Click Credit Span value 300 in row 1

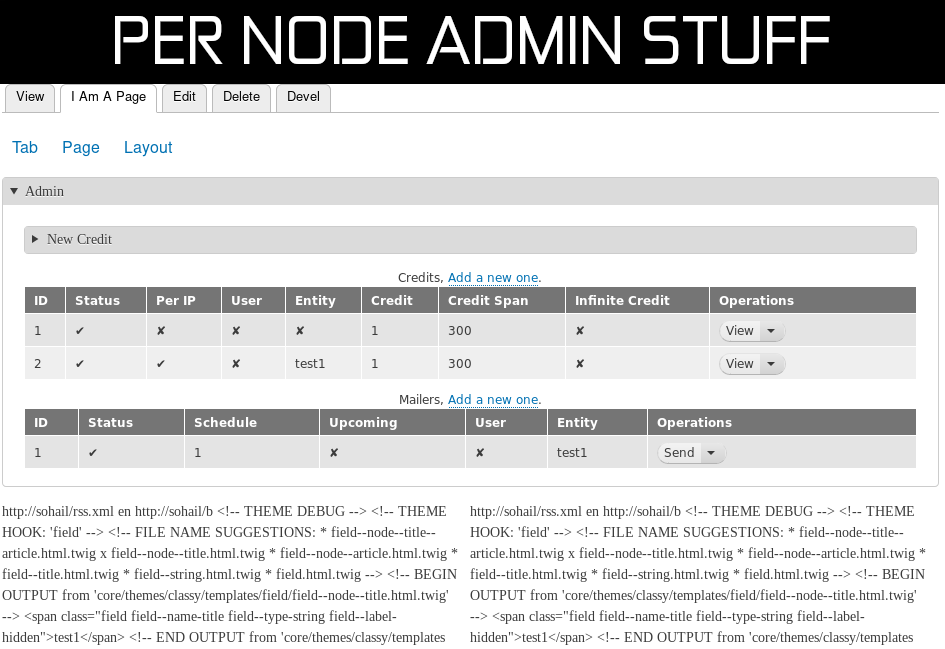(x=459, y=331)
